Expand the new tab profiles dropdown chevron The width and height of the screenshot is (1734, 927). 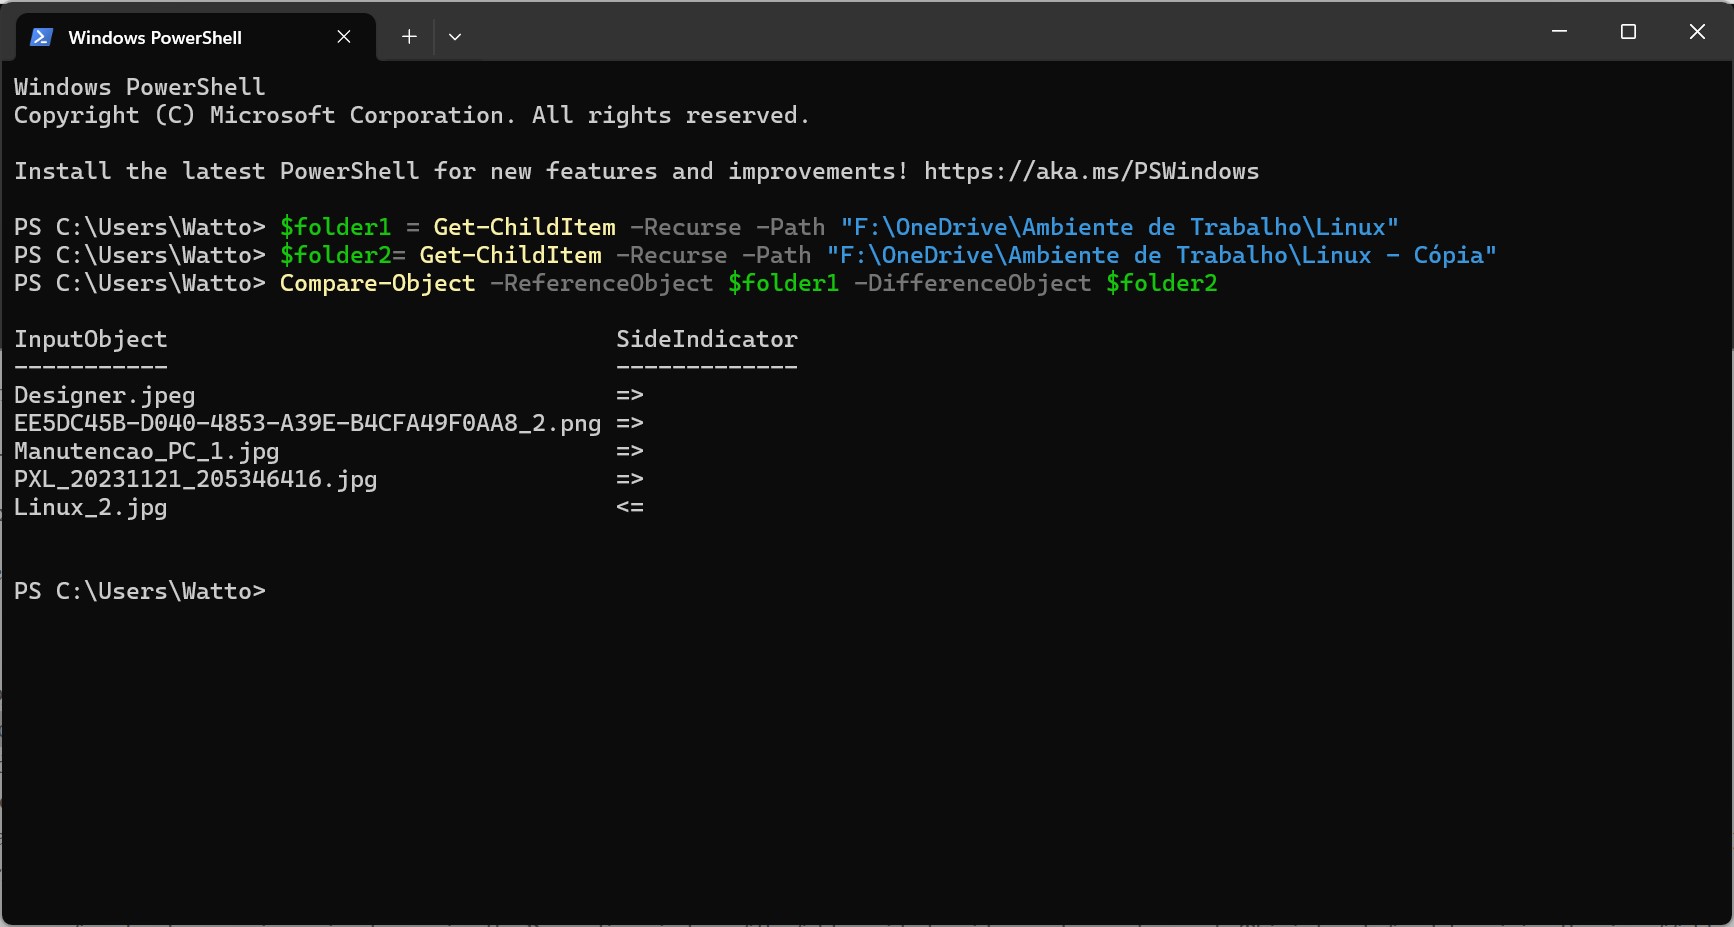(x=455, y=37)
